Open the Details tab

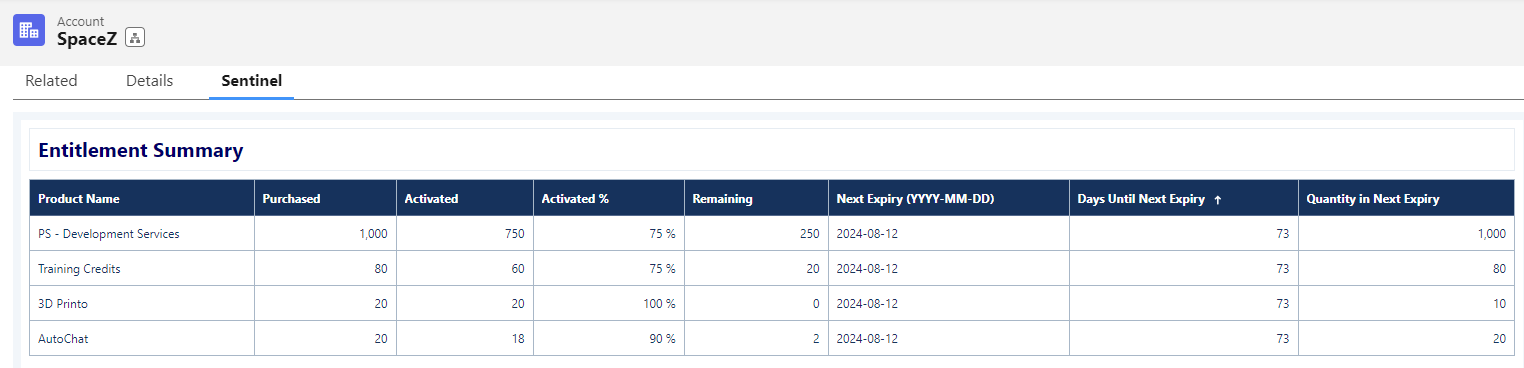pyautogui.click(x=150, y=81)
